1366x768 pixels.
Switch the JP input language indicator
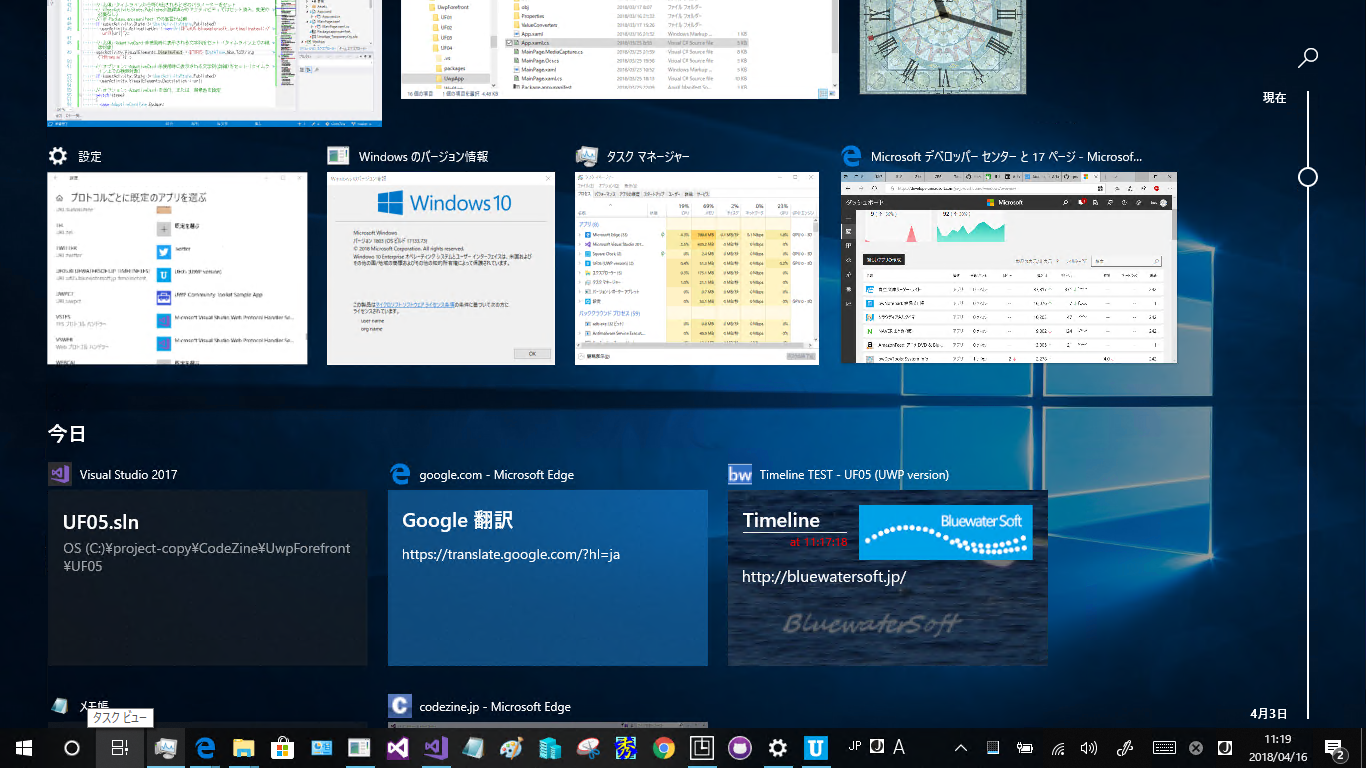click(855, 746)
